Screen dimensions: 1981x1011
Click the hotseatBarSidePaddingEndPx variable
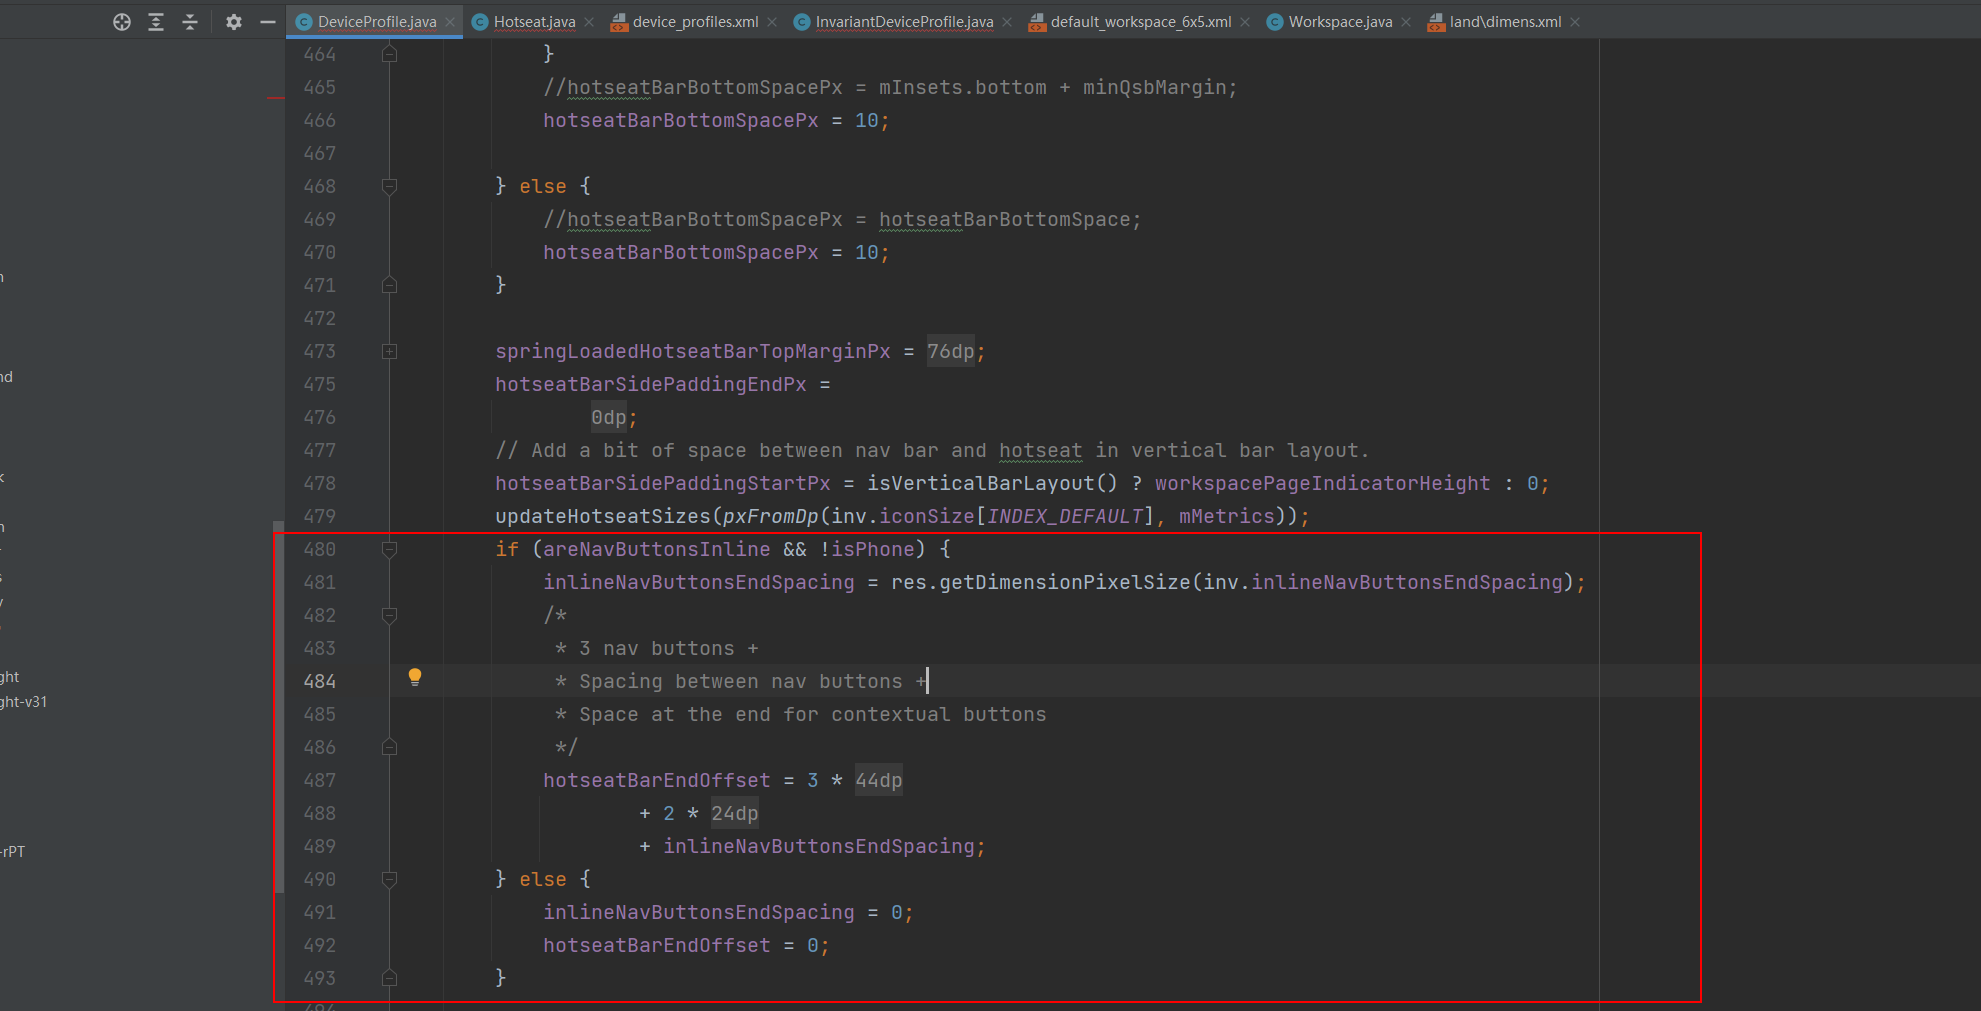[651, 384]
